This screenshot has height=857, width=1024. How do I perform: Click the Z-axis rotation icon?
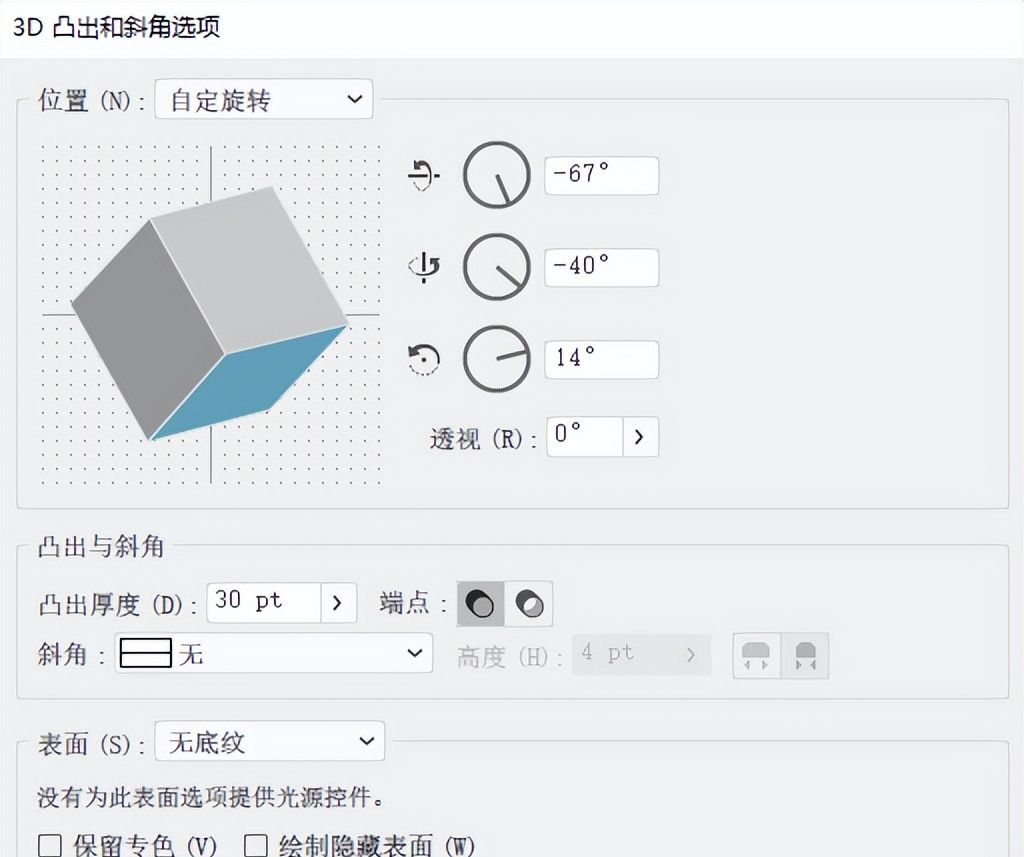[x=424, y=359]
